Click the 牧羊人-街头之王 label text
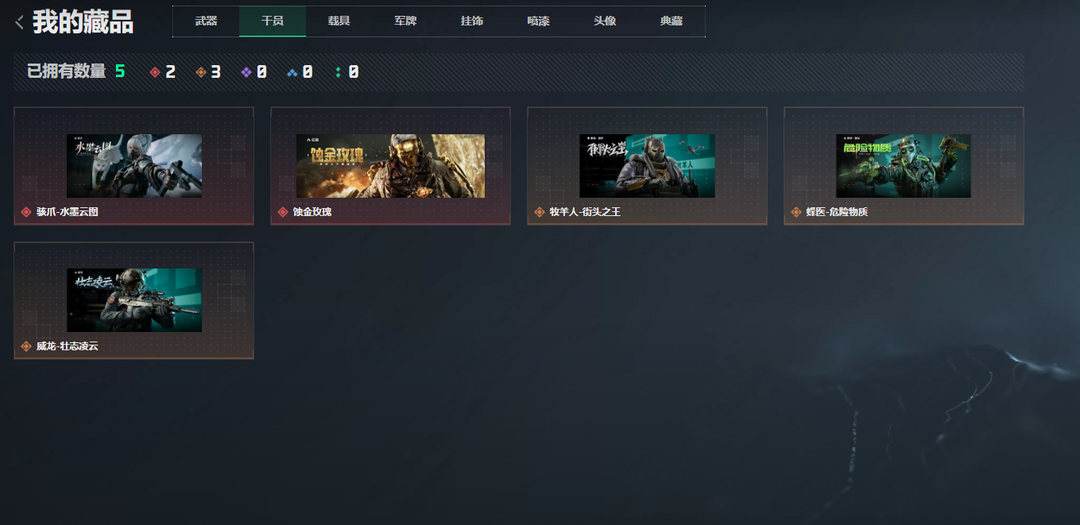This screenshot has height=525, width=1080. click(585, 212)
